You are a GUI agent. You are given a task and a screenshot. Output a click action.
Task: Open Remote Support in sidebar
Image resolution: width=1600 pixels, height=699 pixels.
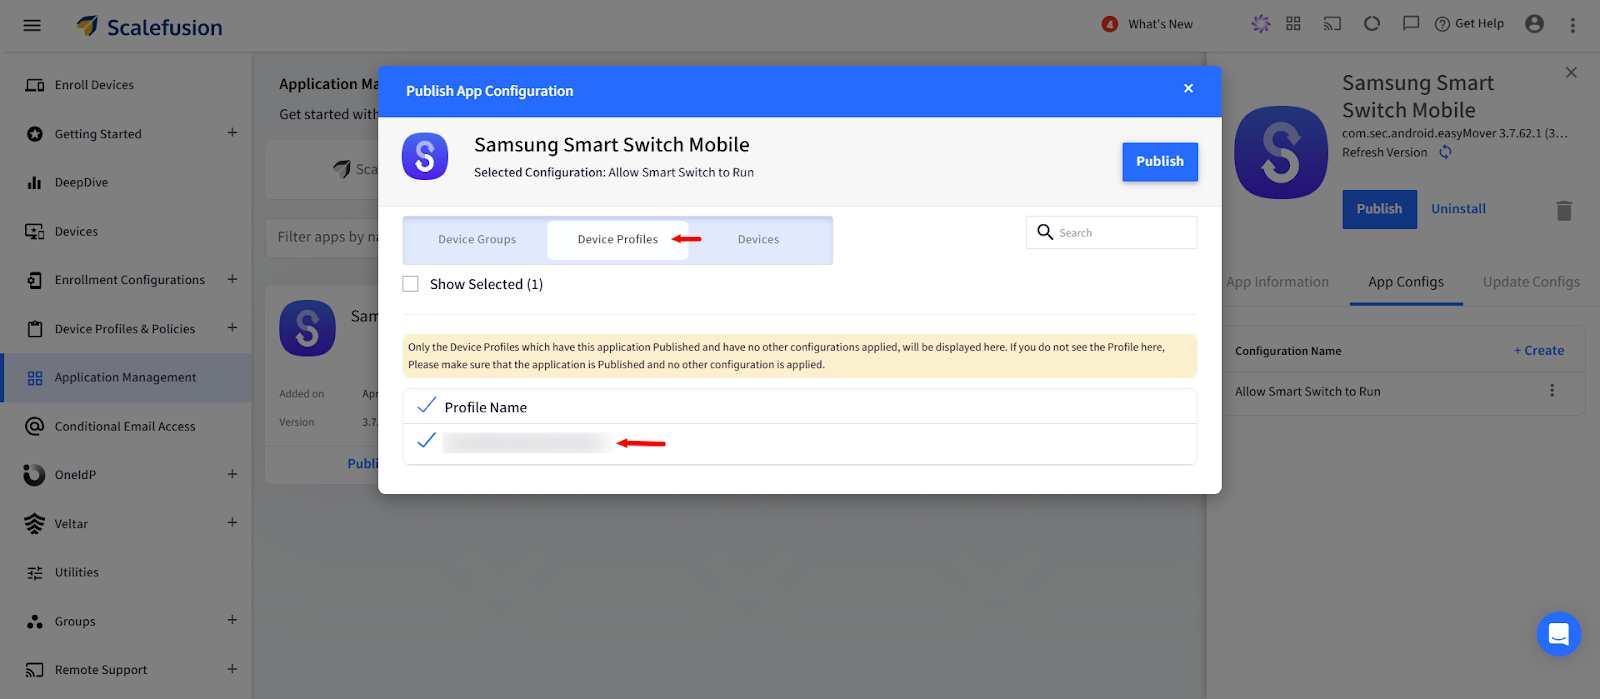tap(100, 670)
